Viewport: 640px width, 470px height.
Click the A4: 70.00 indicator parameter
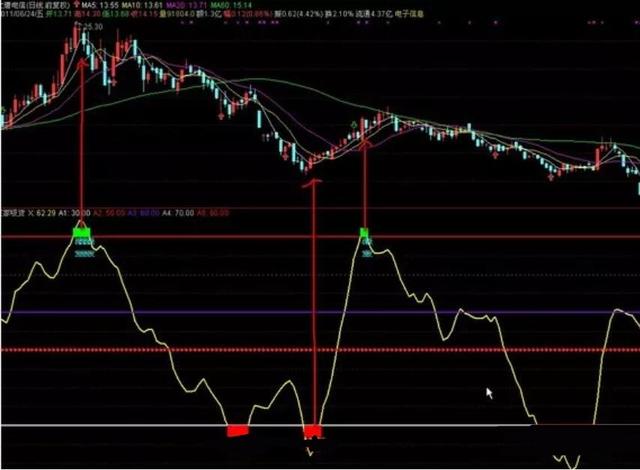(178, 213)
